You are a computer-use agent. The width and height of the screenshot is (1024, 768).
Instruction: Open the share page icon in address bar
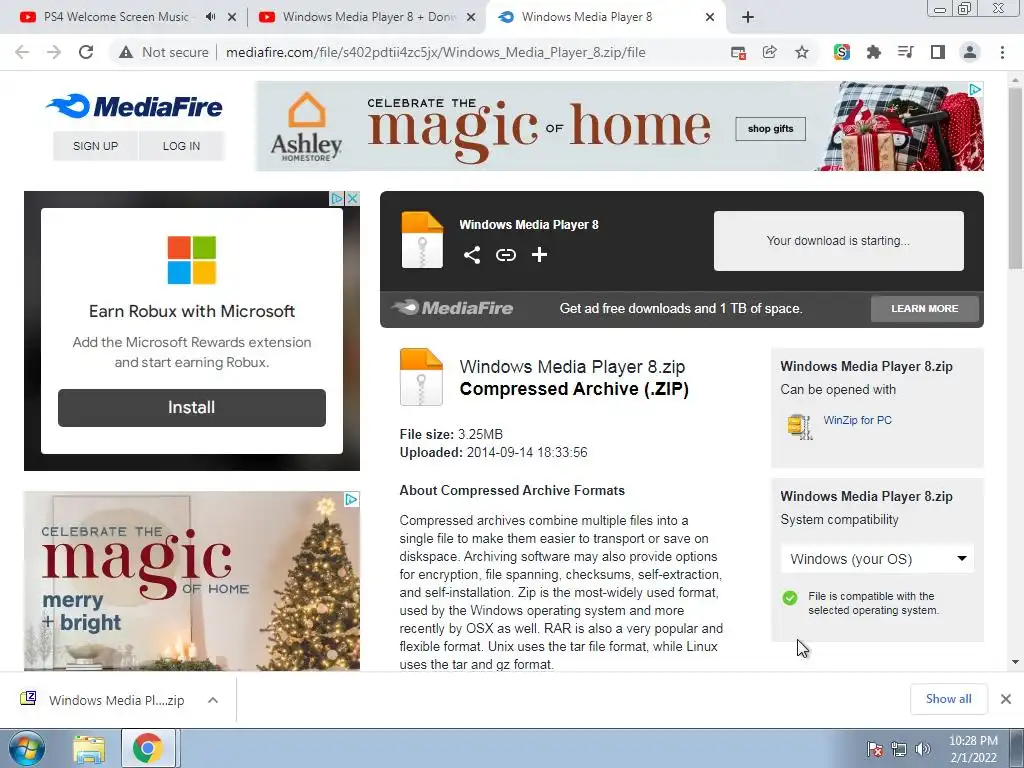[x=770, y=52]
